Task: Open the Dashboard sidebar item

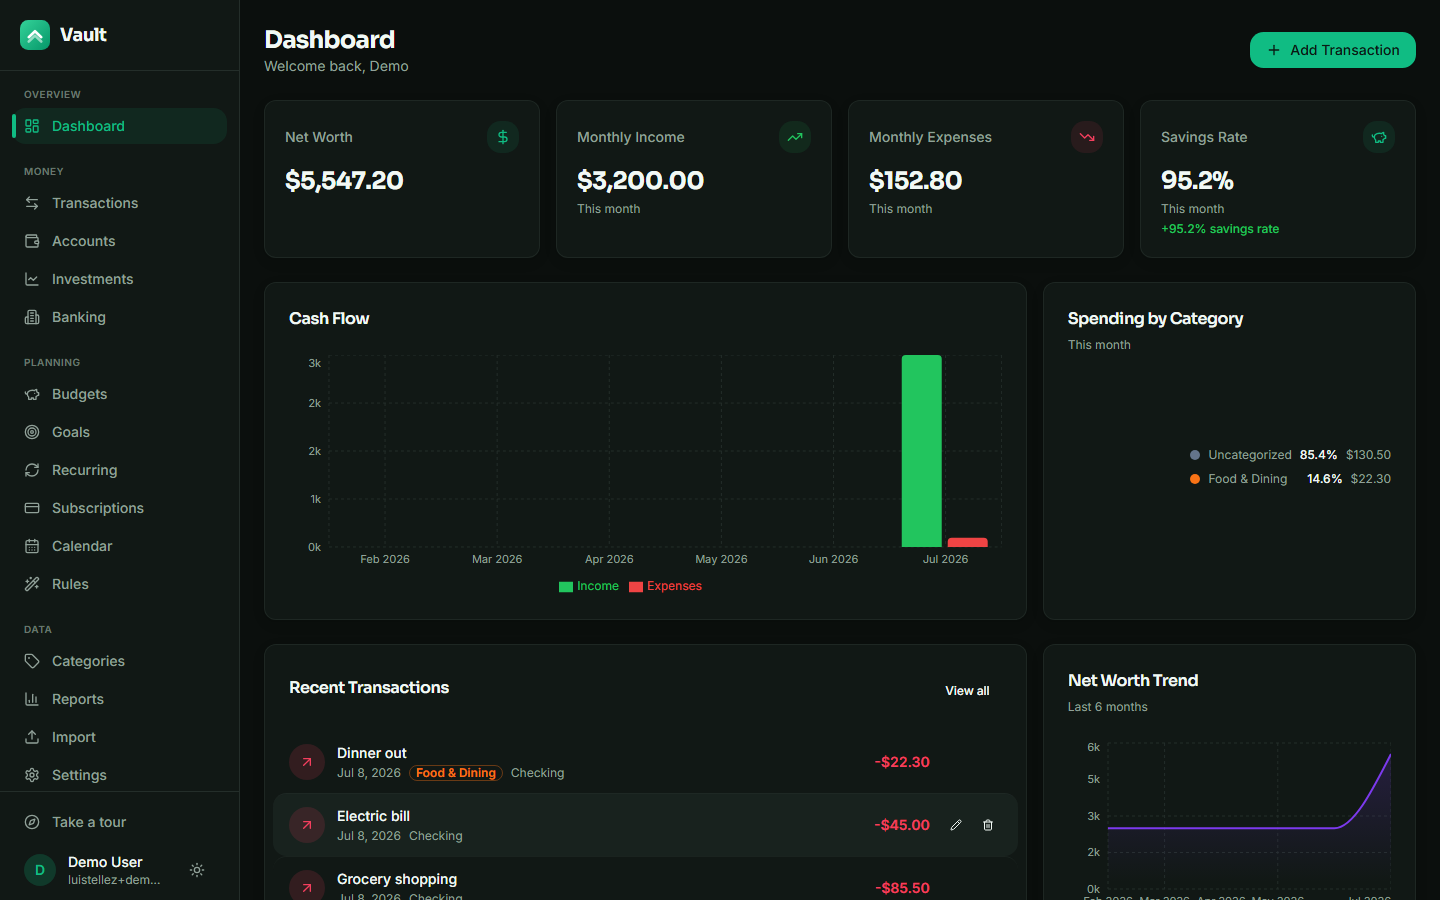Action: coord(120,126)
